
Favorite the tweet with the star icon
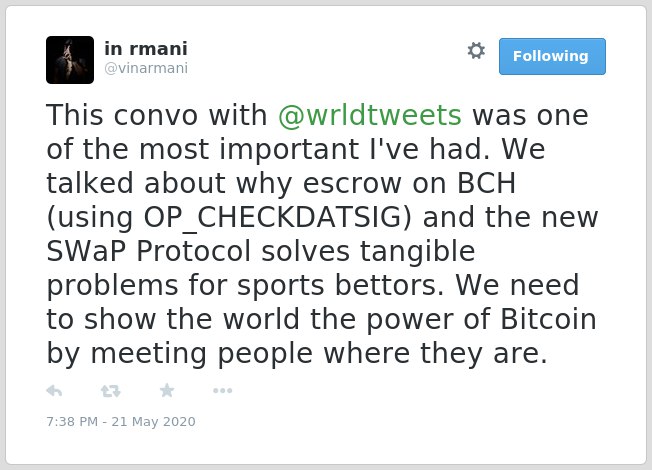167,391
